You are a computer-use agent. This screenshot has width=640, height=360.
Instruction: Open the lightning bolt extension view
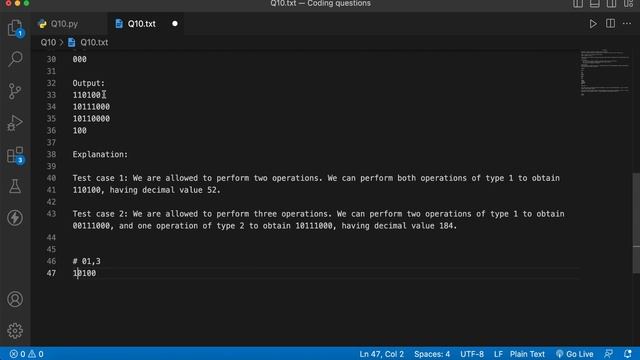pos(15,218)
